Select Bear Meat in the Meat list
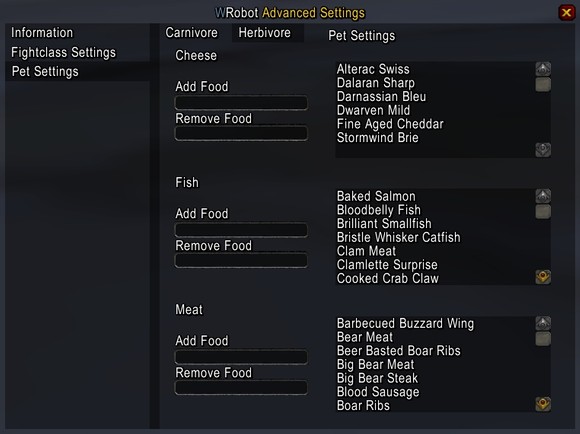Viewport: 580px width, 434px height. click(x=365, y=337)
